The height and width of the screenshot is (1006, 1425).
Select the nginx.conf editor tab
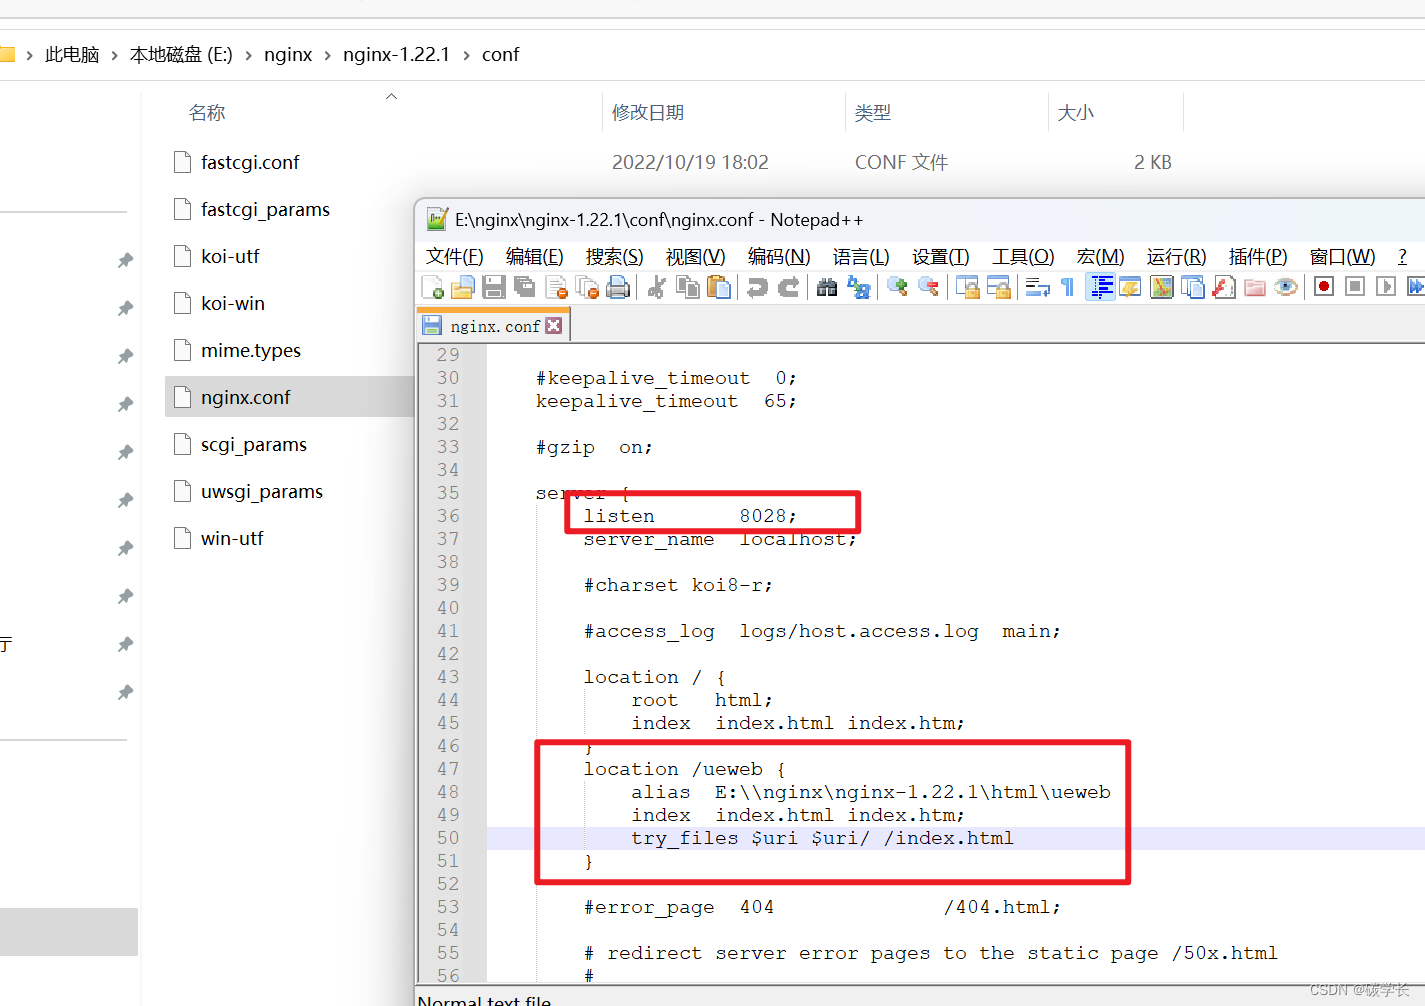pos(494,326)
